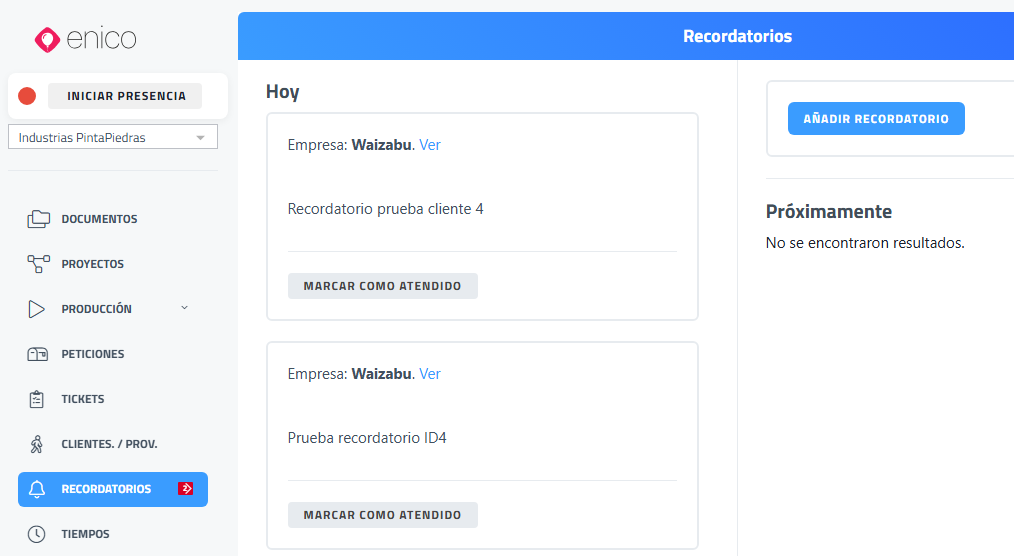Image resolution: width=1014 pixels, height=556 pixels.
Task: Mark 'Recordatorio prueba cliente 4' as atendido
Action: 382,286
